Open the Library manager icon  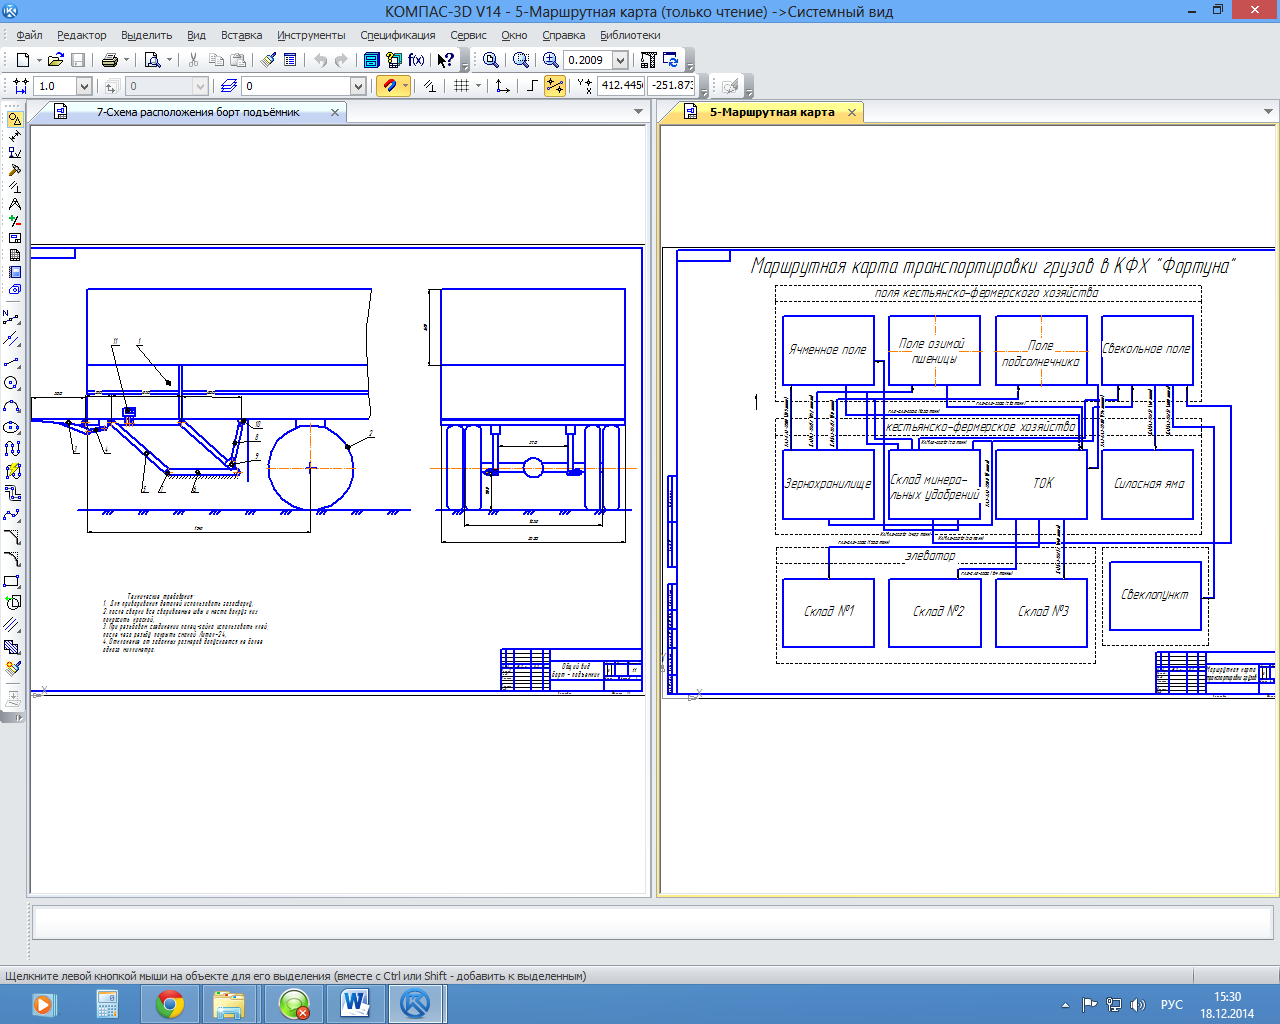pos(372,60)
